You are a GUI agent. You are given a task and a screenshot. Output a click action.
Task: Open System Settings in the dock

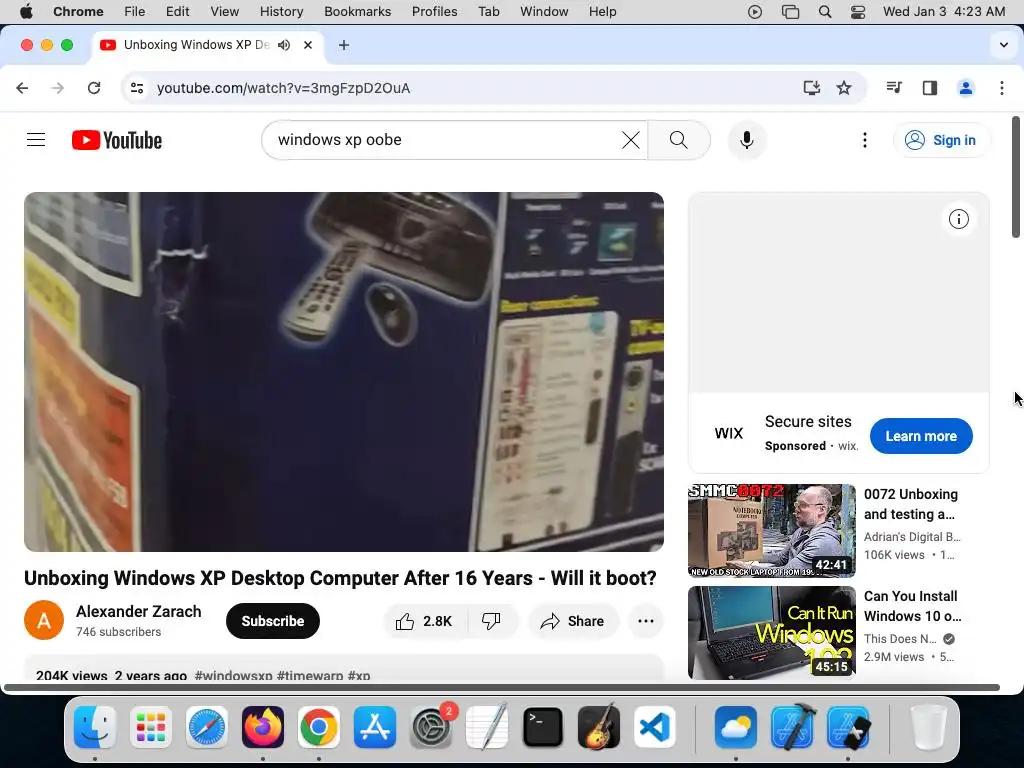tap(431, 727)
